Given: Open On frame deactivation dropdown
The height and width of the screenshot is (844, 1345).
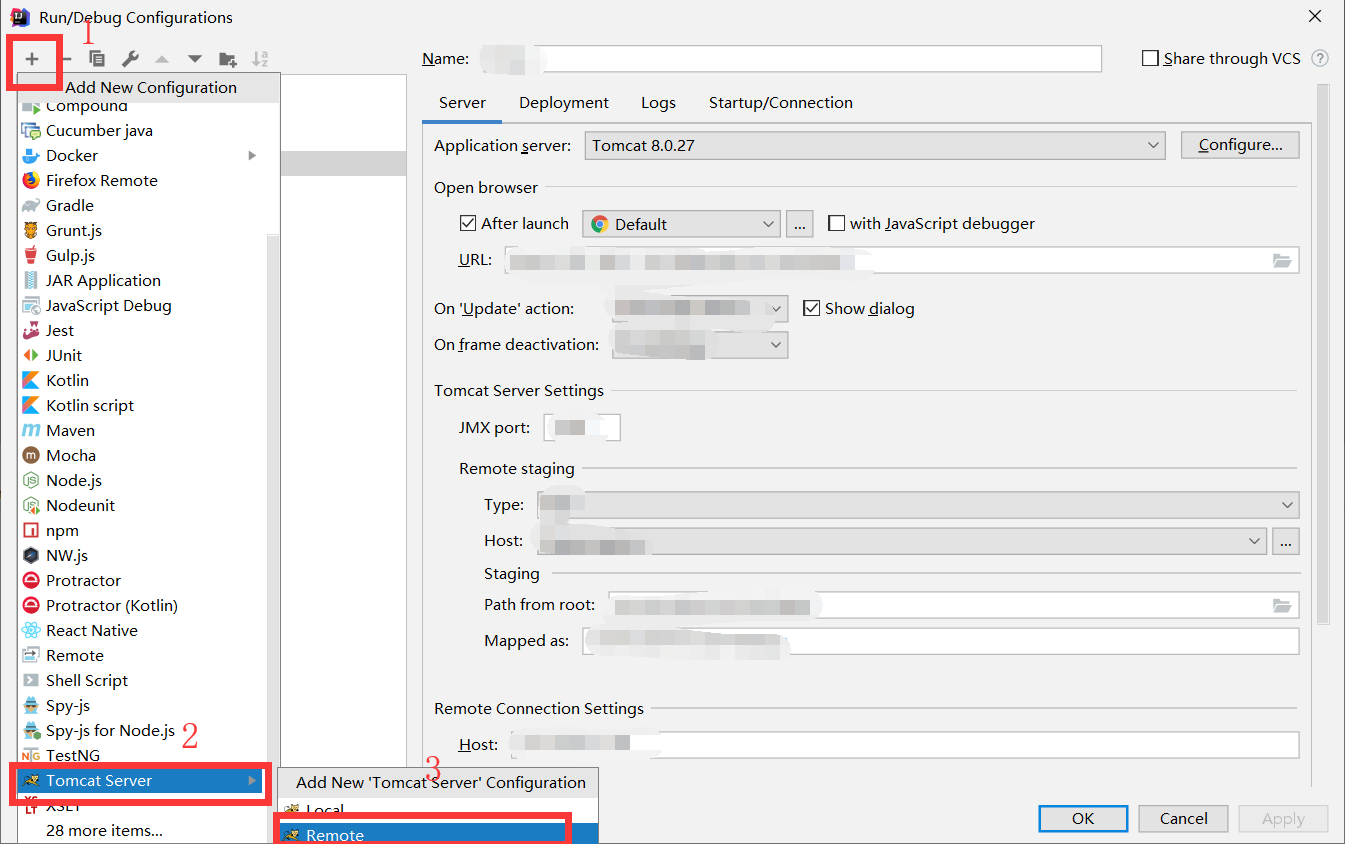Looking at the screenshot, I should tap(701, 345).
